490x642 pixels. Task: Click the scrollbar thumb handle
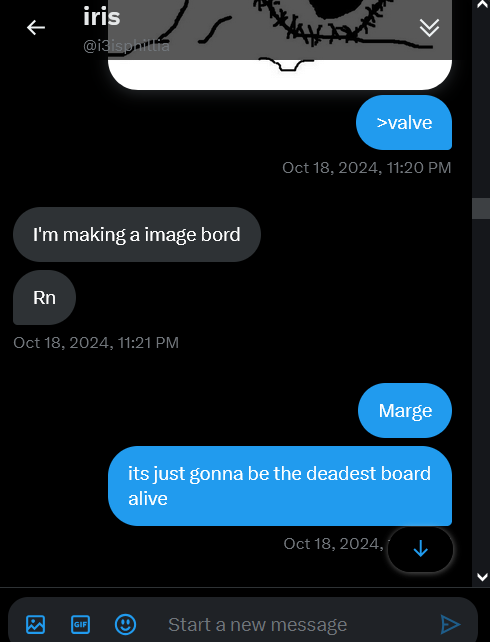(481, 208)
